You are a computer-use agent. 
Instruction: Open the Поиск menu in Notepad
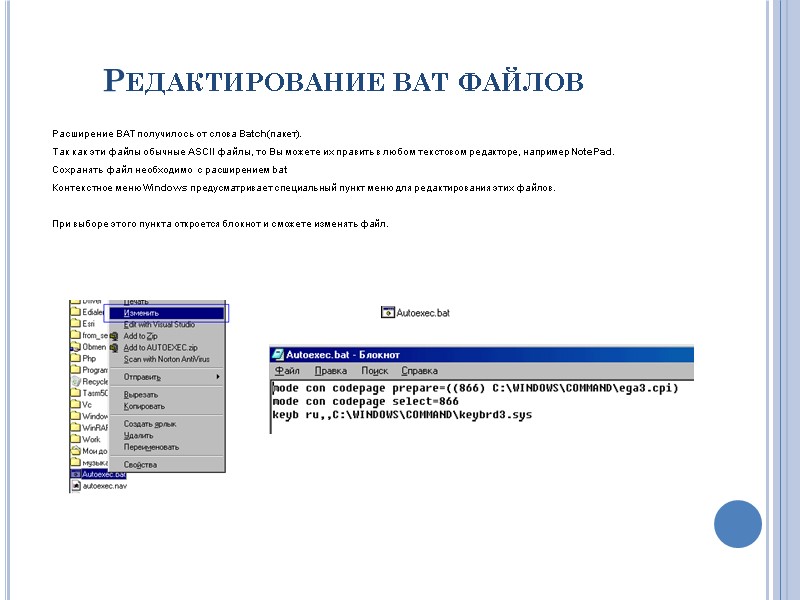pos(374,371)
